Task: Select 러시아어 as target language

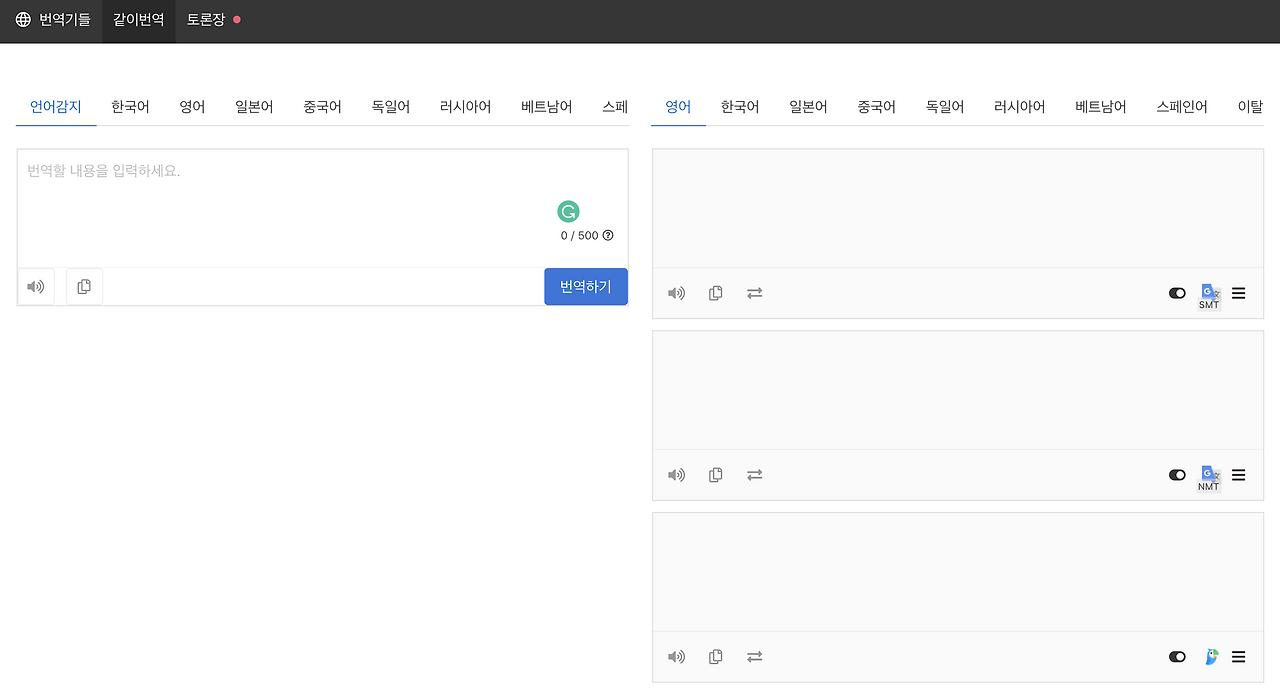Action: (x=1019, y=107)
